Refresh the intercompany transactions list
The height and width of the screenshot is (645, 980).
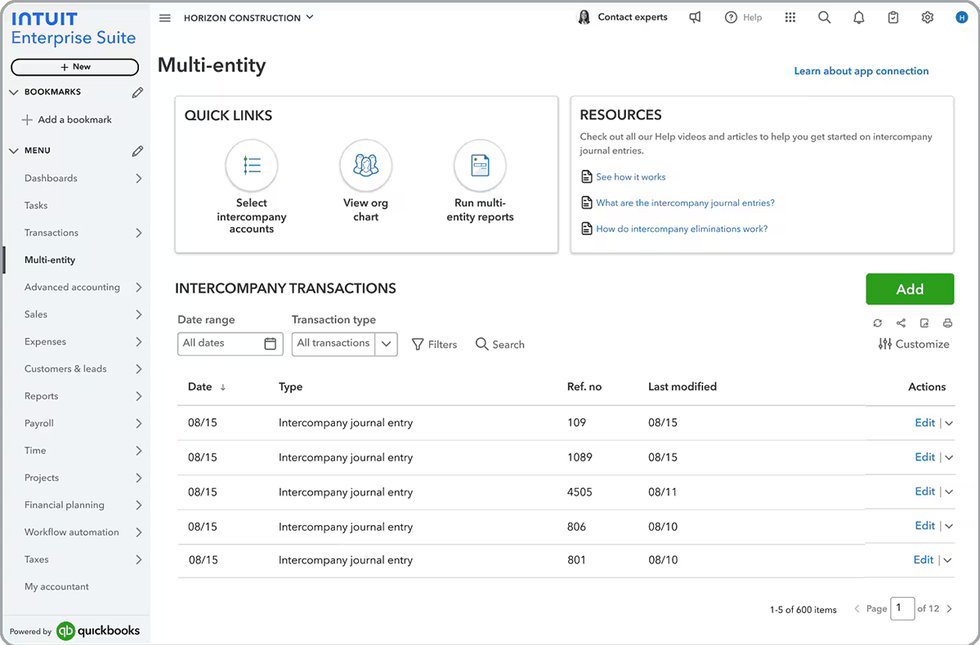click(x=877, y=323)
